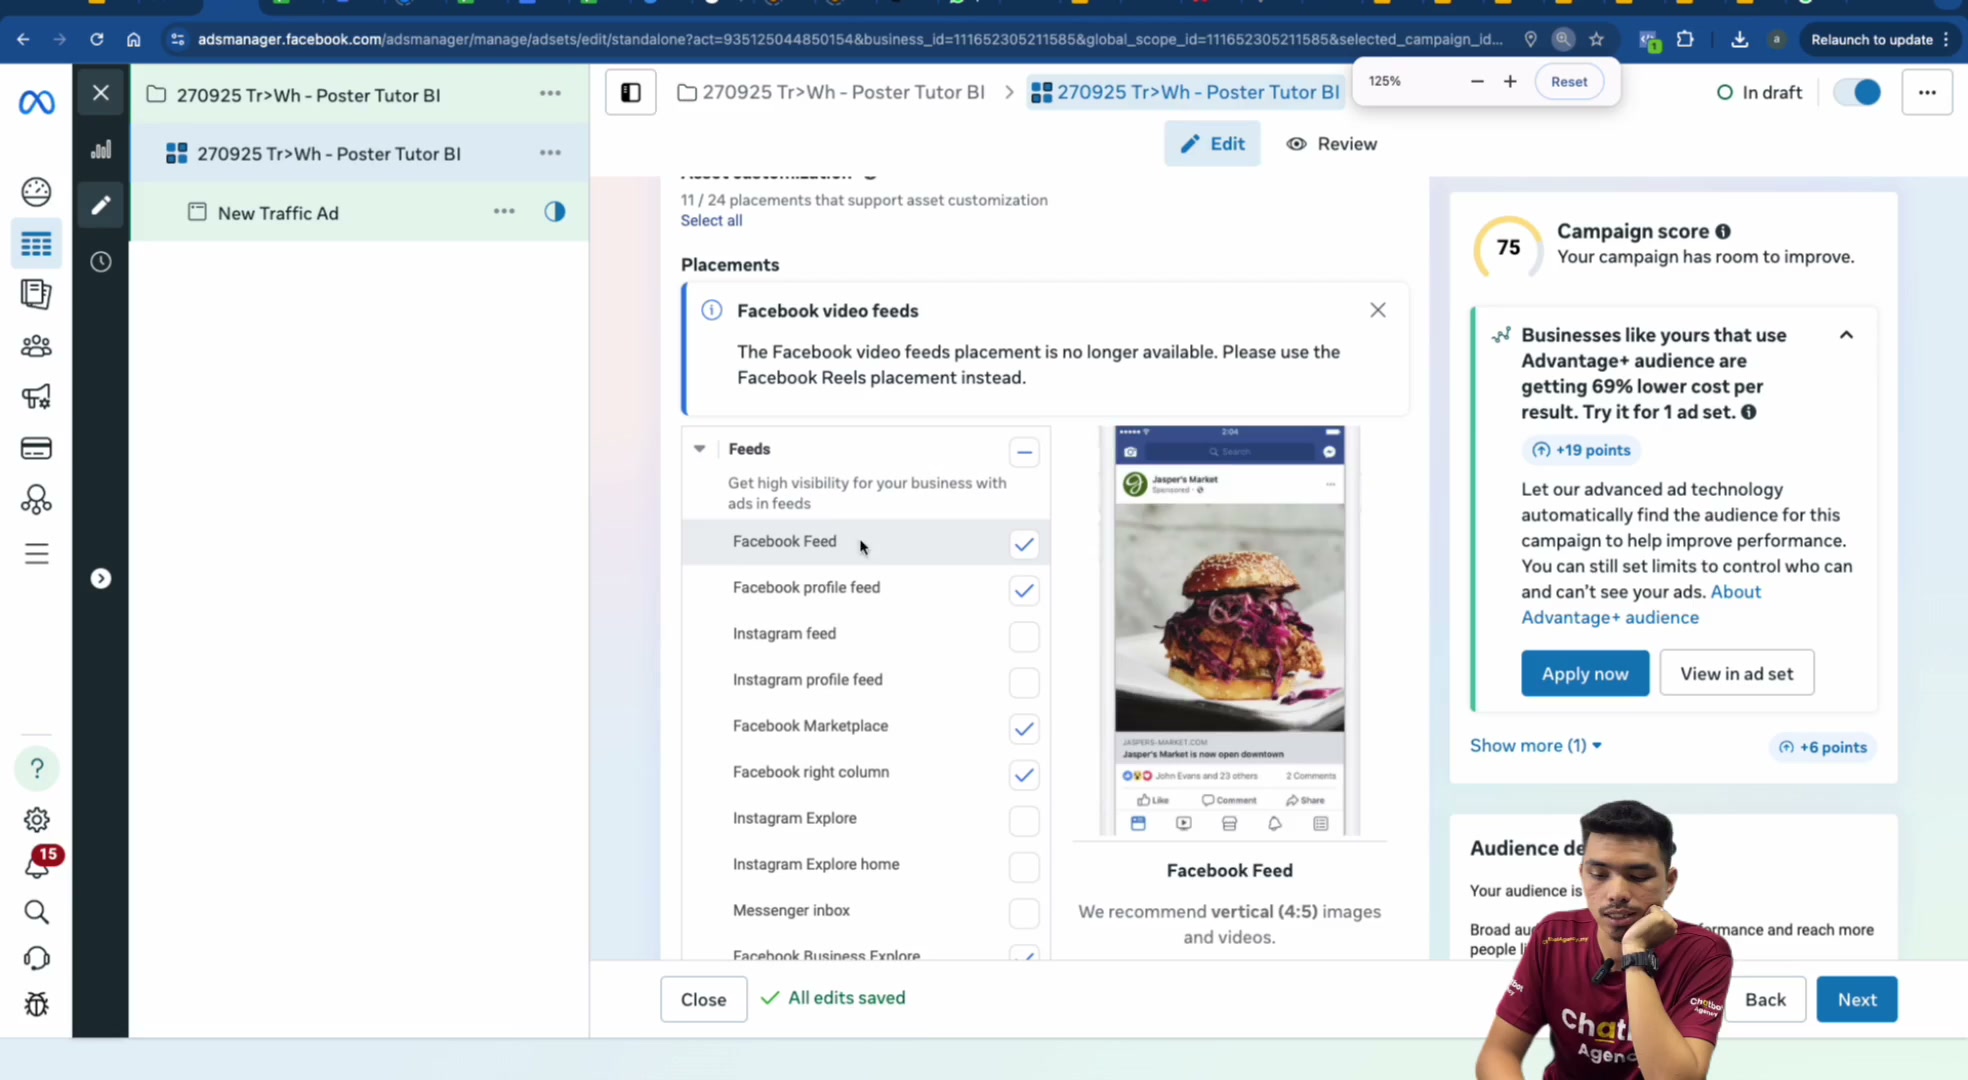Click Next button at bottom
Screen dimensions: 1968x1080
click(x=1857, y=1000)
